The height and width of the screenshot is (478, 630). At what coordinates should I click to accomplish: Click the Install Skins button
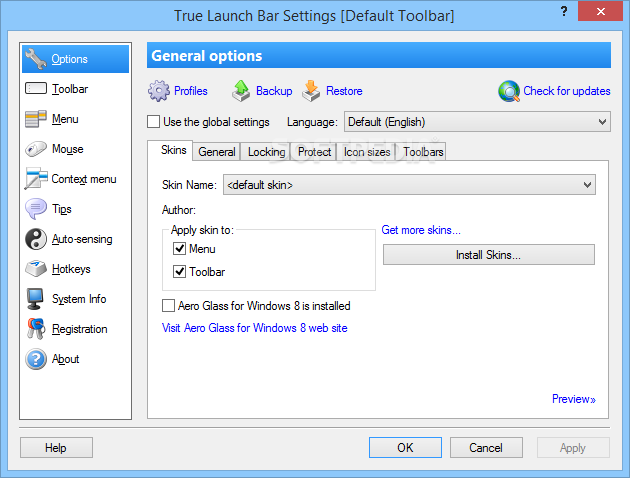tap(489, 255)
